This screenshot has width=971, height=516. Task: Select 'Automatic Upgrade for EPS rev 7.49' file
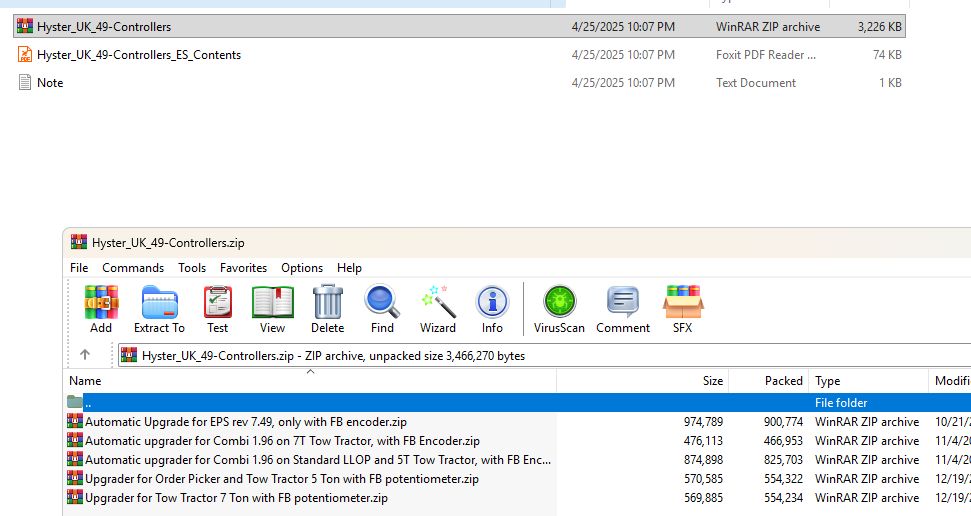pos(246,421)
